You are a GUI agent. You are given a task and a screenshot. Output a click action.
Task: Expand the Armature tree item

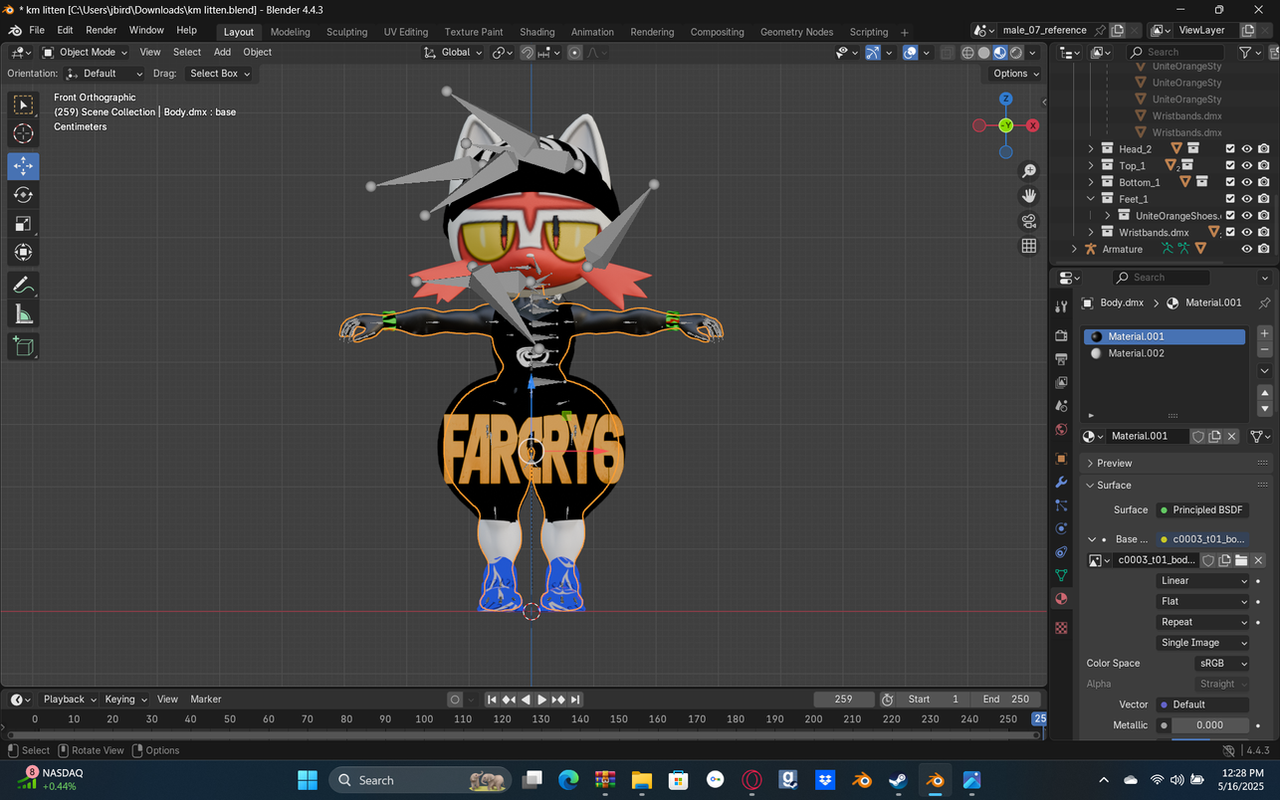click(x=1075, y=249)
